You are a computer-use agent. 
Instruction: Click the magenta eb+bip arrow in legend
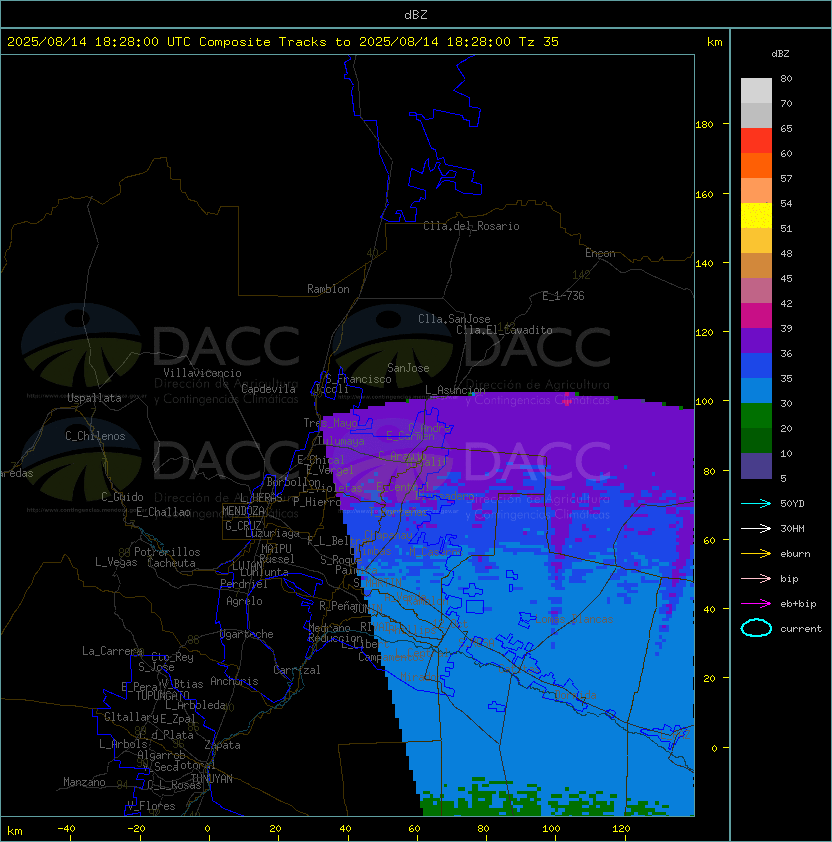point(756,604)
